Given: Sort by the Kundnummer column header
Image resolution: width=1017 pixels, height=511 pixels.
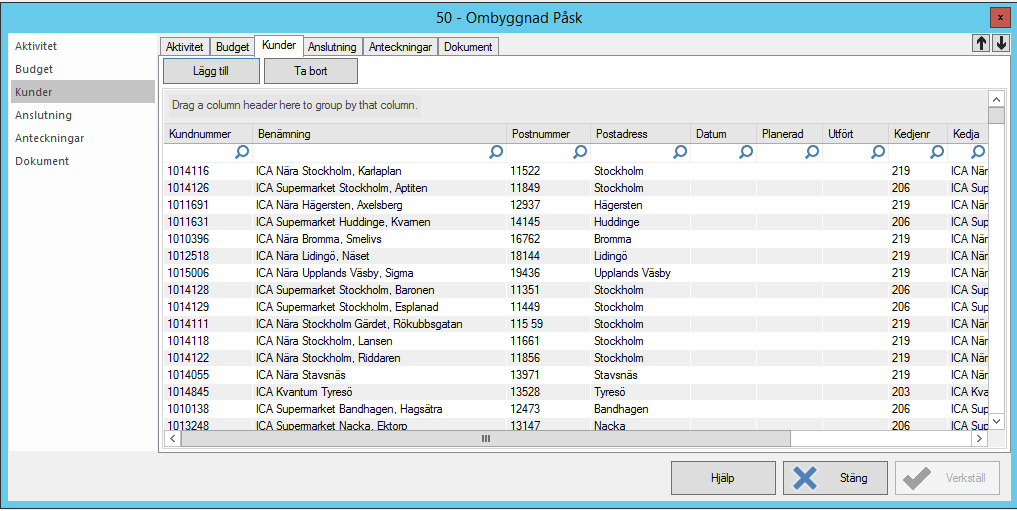Looking at the screenshot, I should point(208,134).
